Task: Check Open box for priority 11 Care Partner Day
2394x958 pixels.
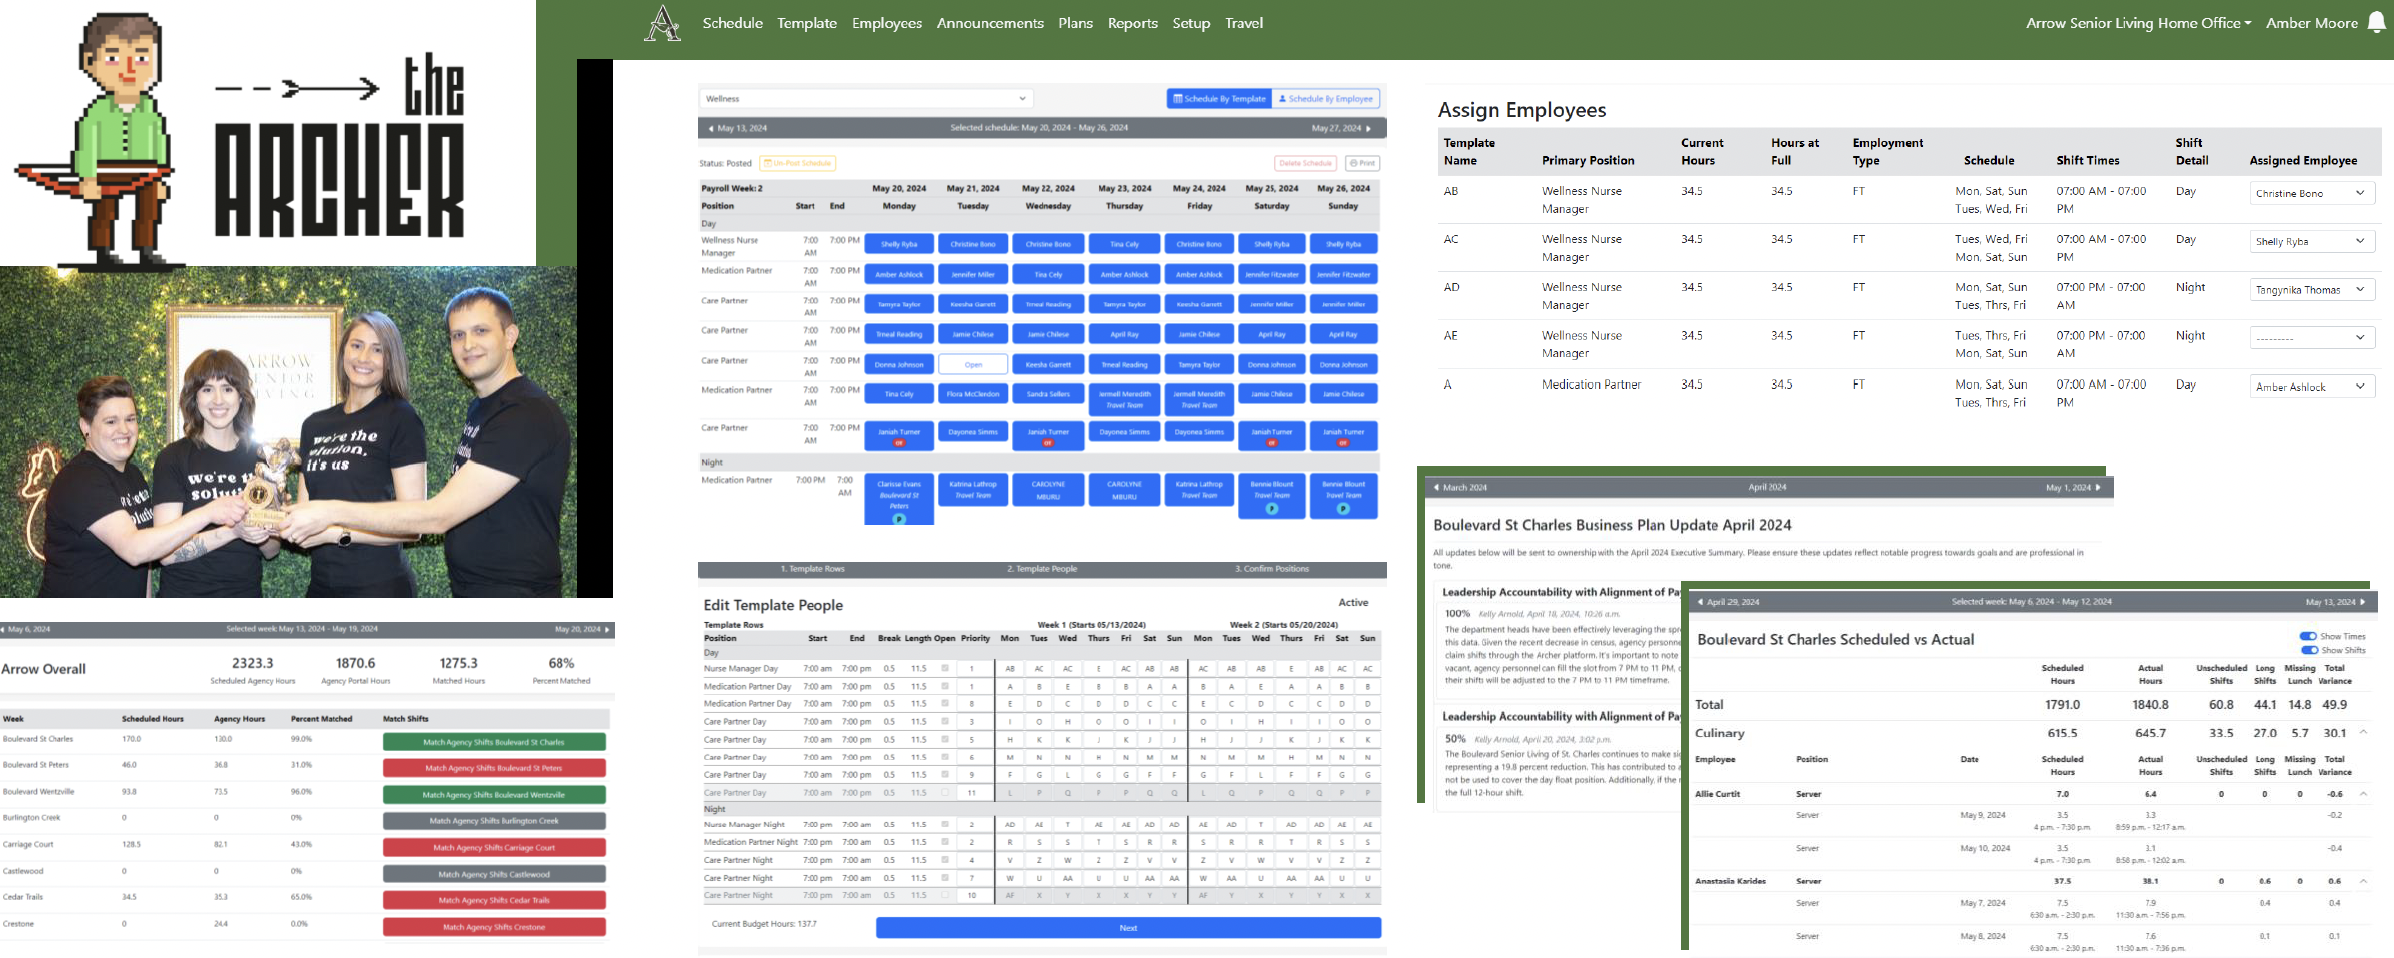Action: 945,793
